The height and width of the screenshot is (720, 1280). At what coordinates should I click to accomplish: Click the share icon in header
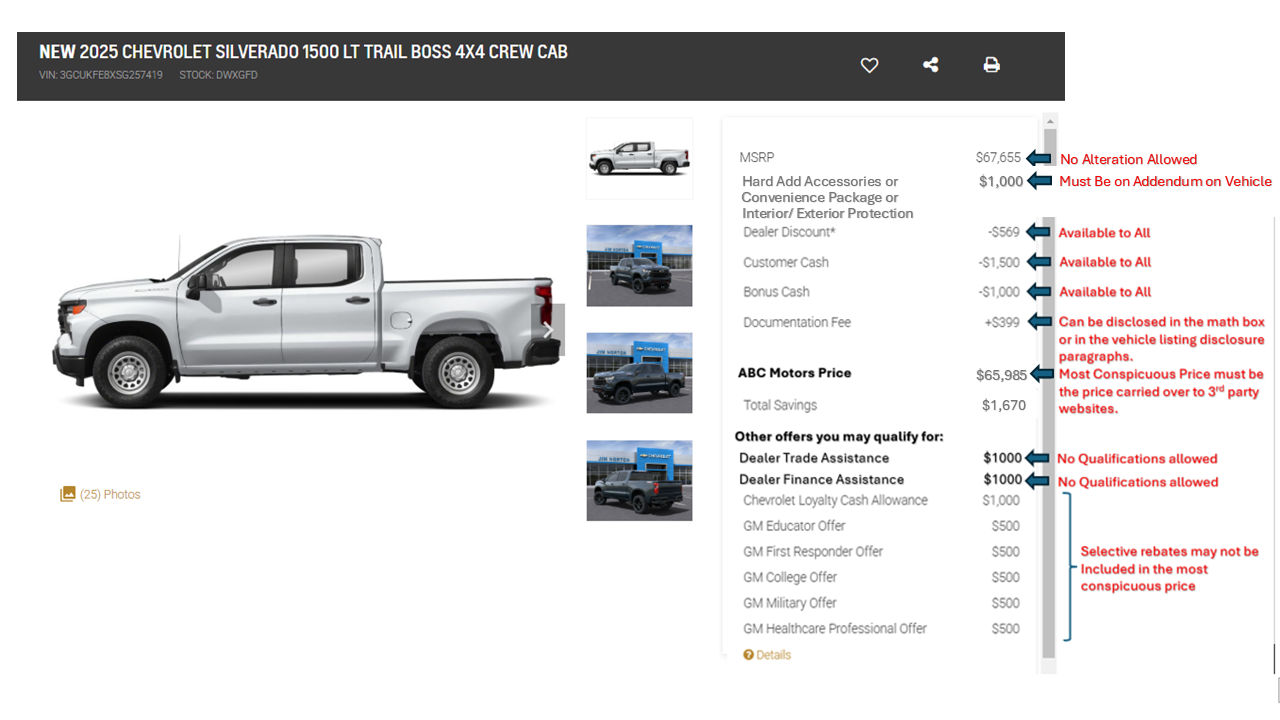pos(930,65)
